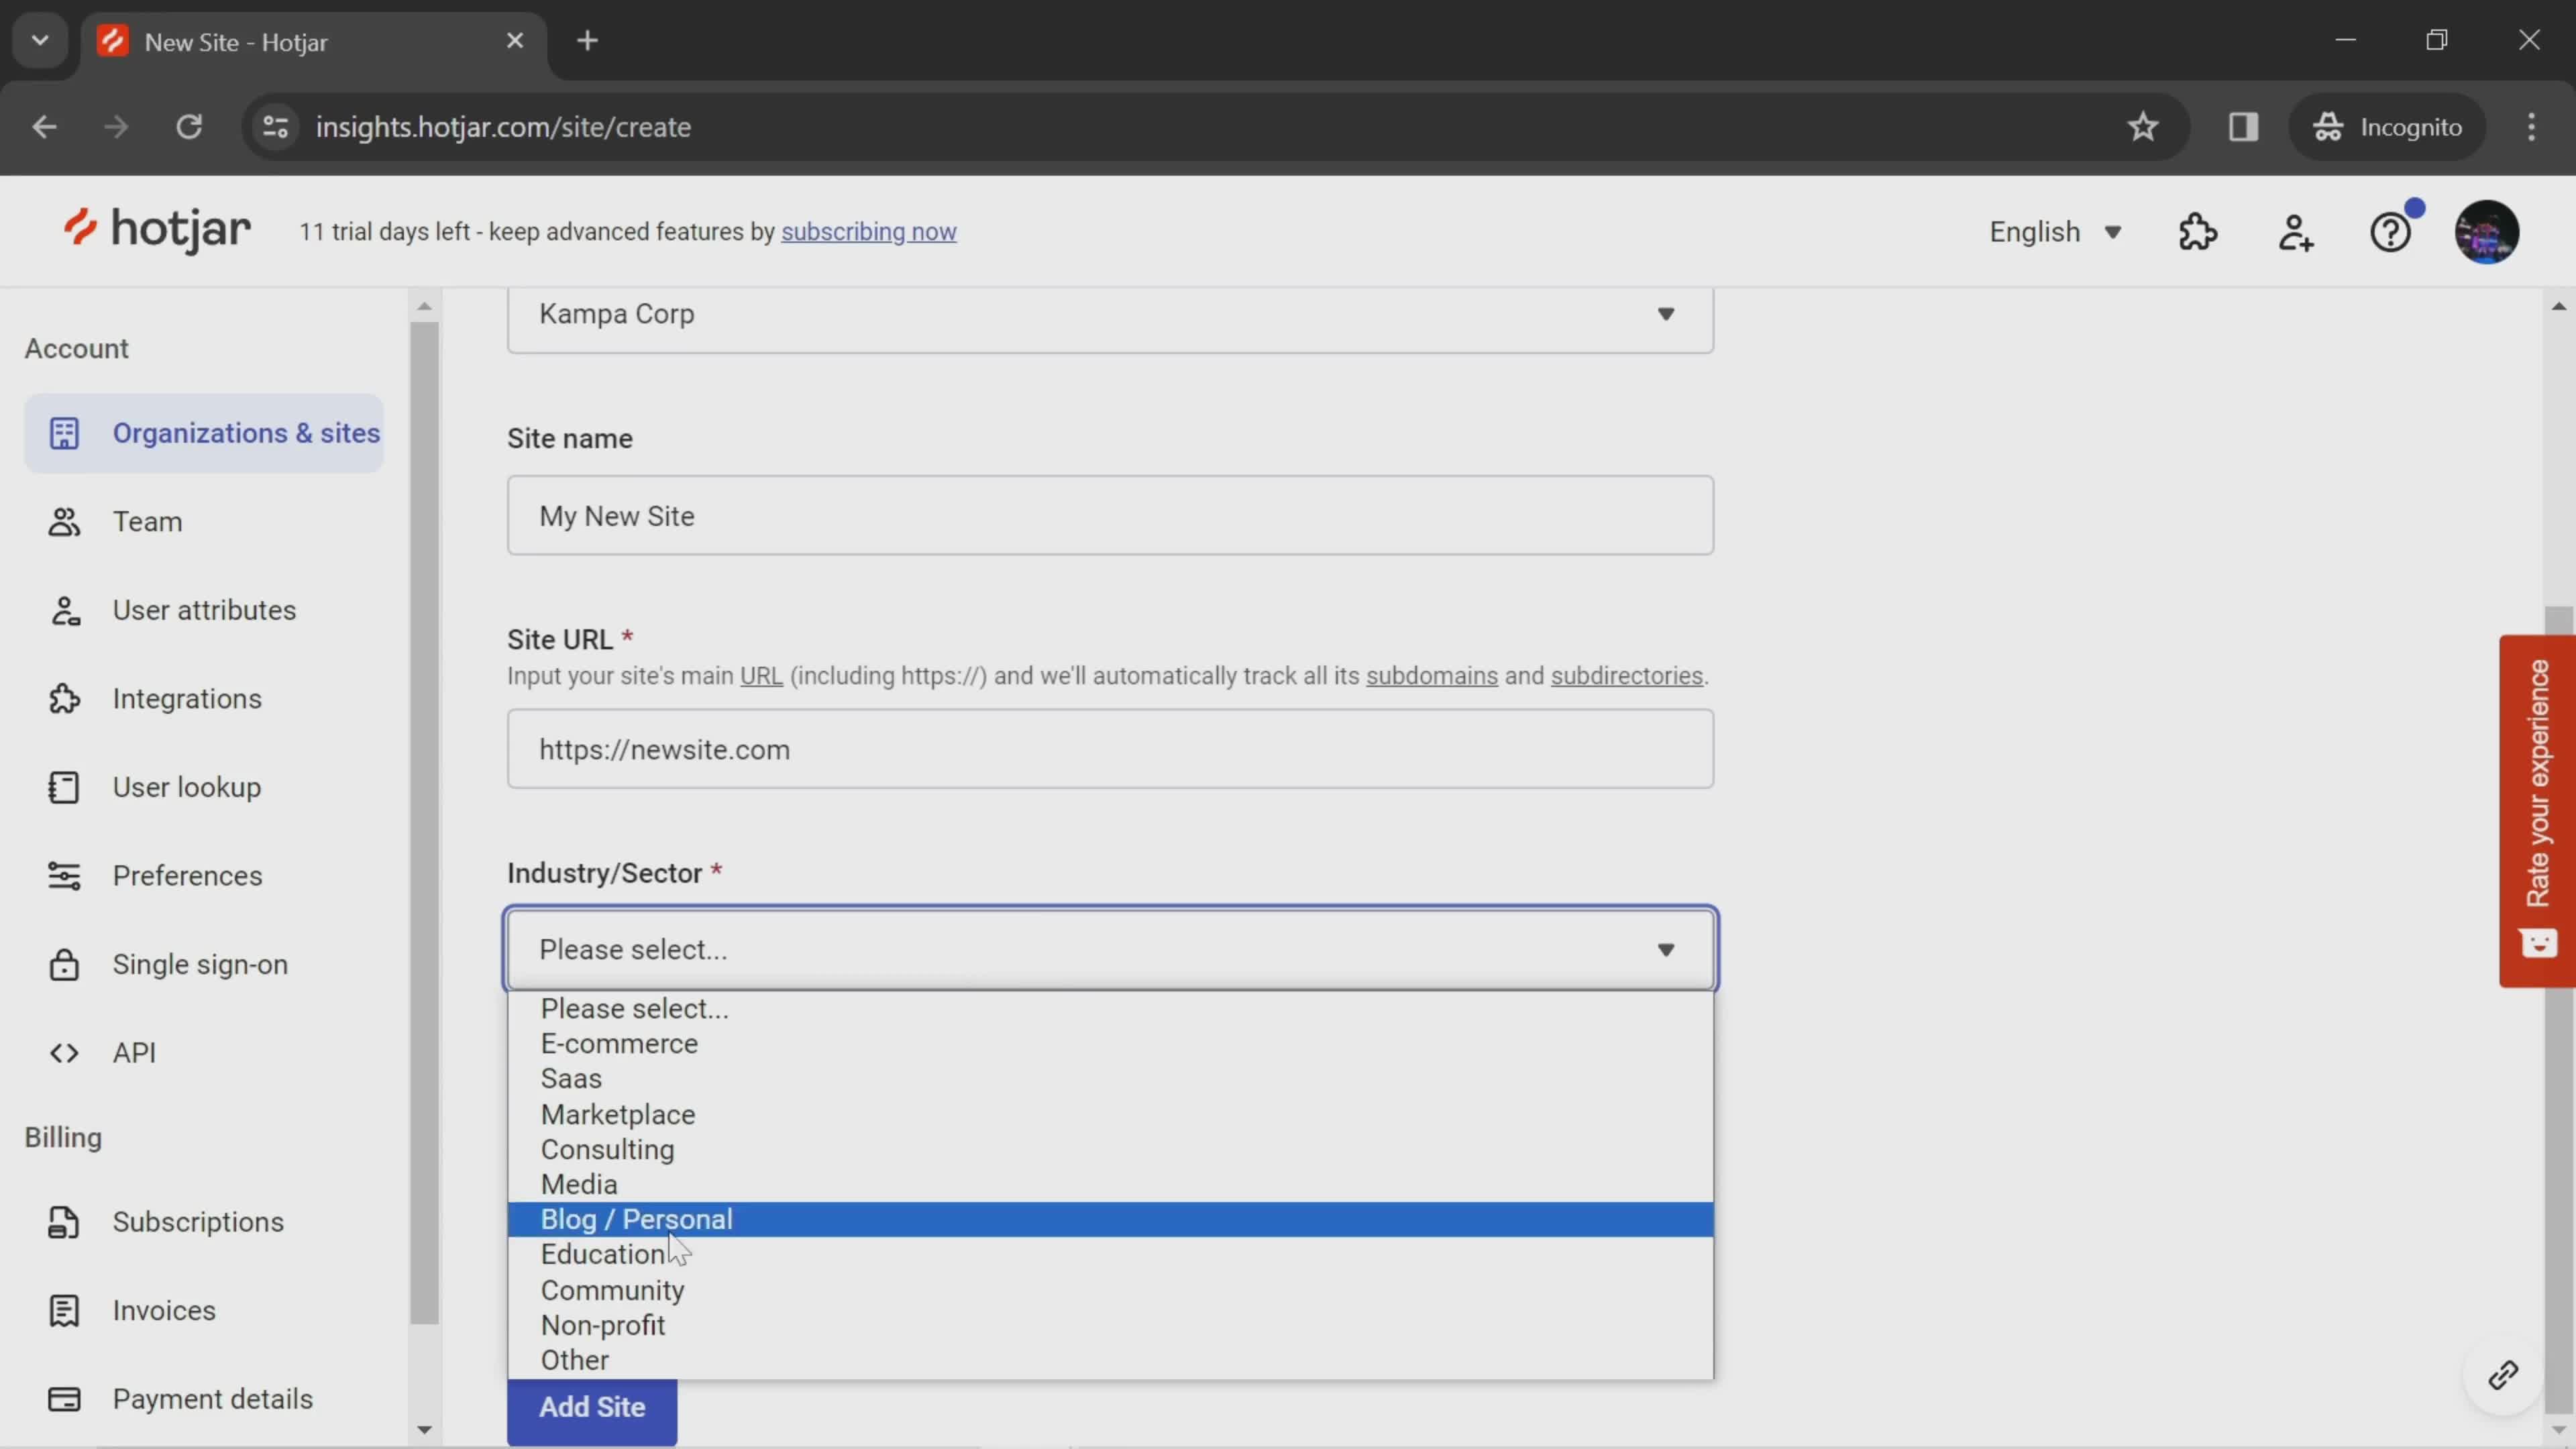Toggle English language selector
2576x1449 pixels.
click(2057, 231)
